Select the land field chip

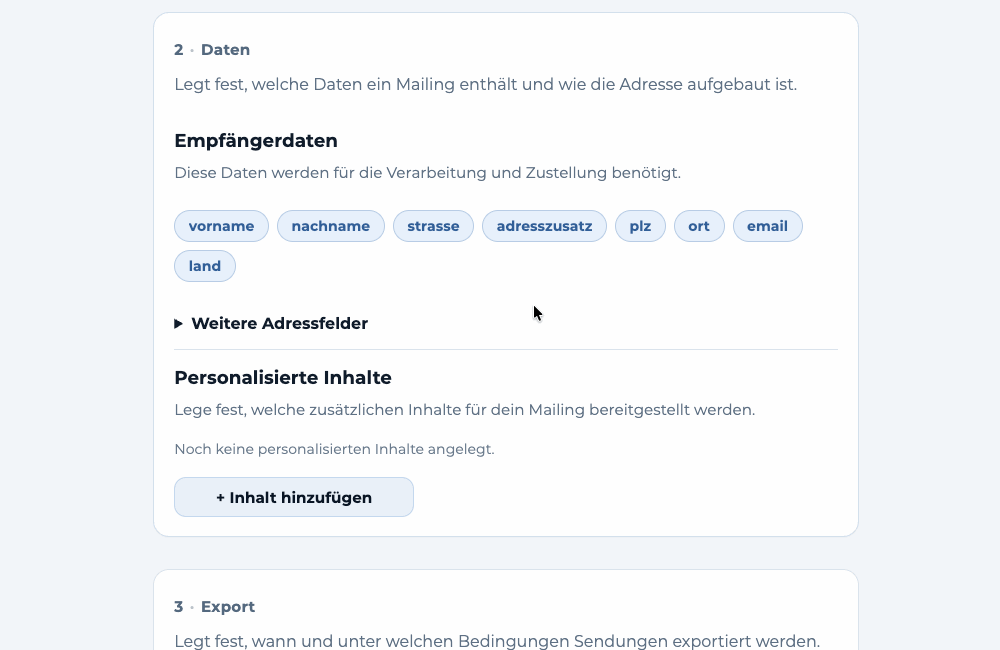(205, 266)
